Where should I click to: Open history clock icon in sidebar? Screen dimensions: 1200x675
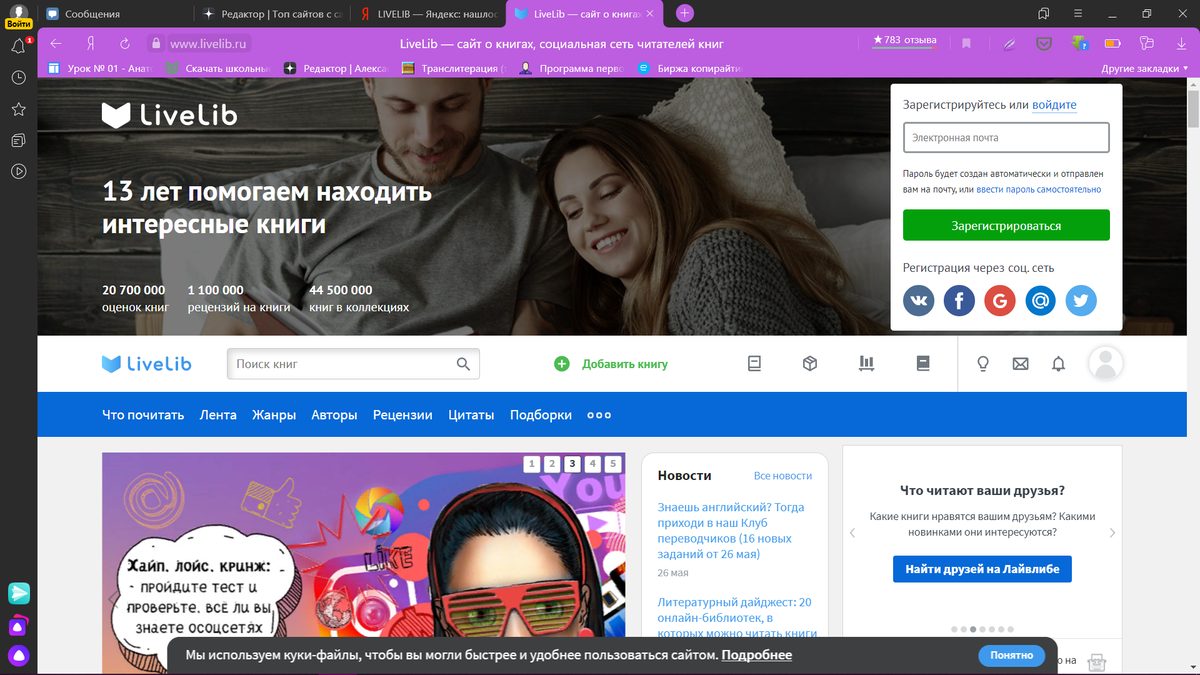click(x=18, y=77)
